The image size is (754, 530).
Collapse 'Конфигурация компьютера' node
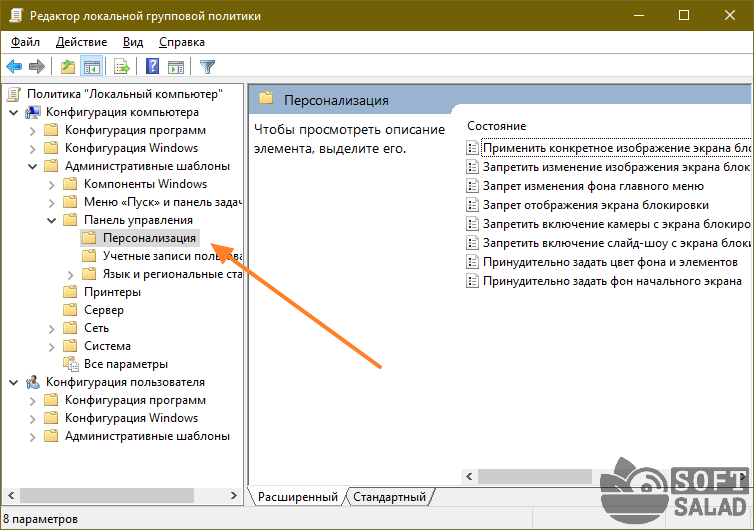[14, 113]
